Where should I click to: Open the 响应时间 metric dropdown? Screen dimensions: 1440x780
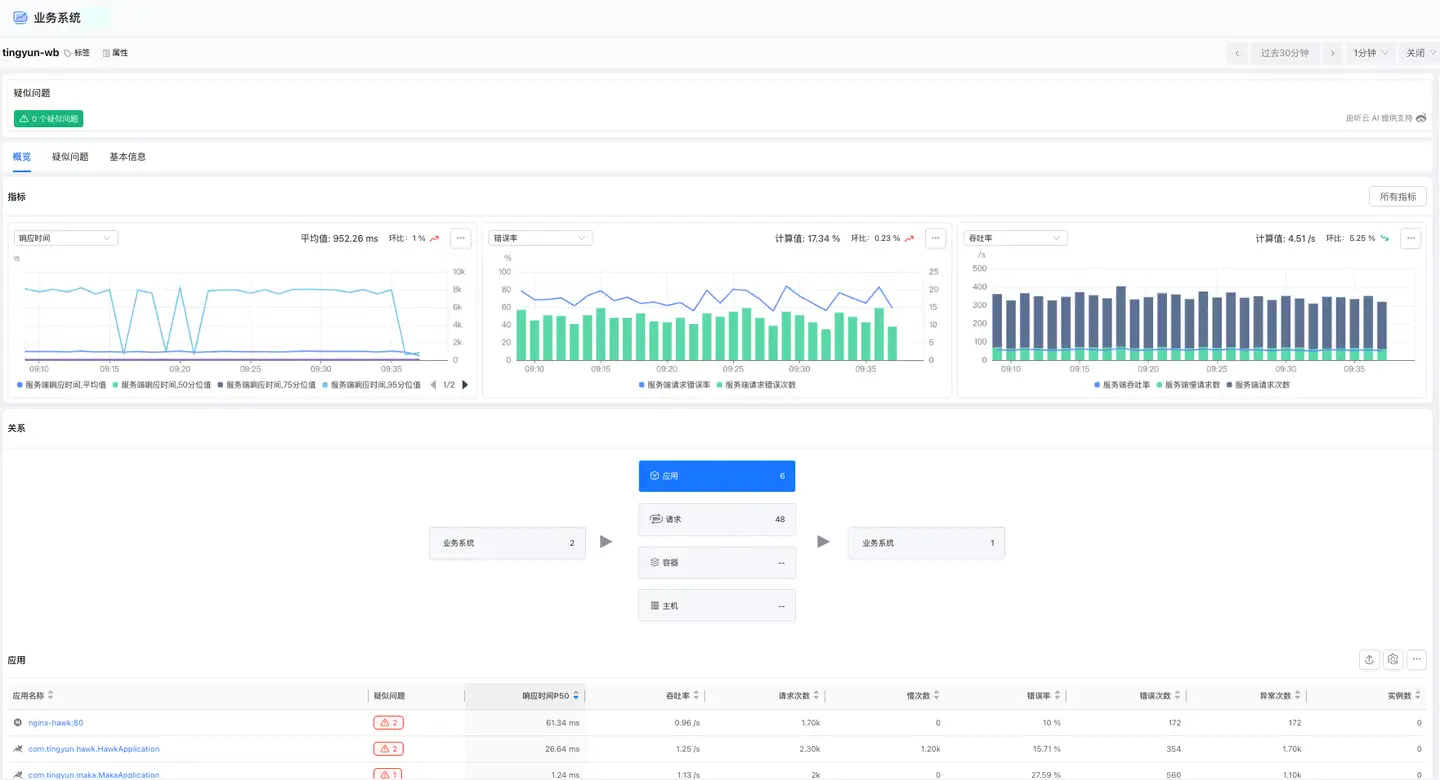(66, 238)
